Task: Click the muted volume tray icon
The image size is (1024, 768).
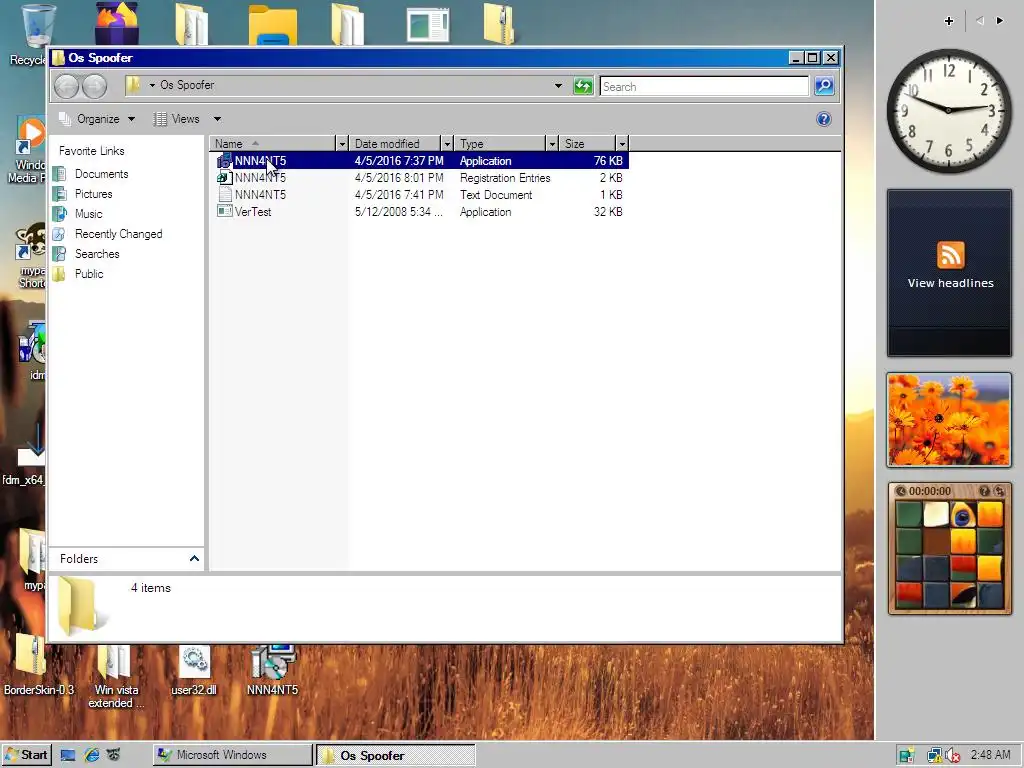Action: pos(953,756)
